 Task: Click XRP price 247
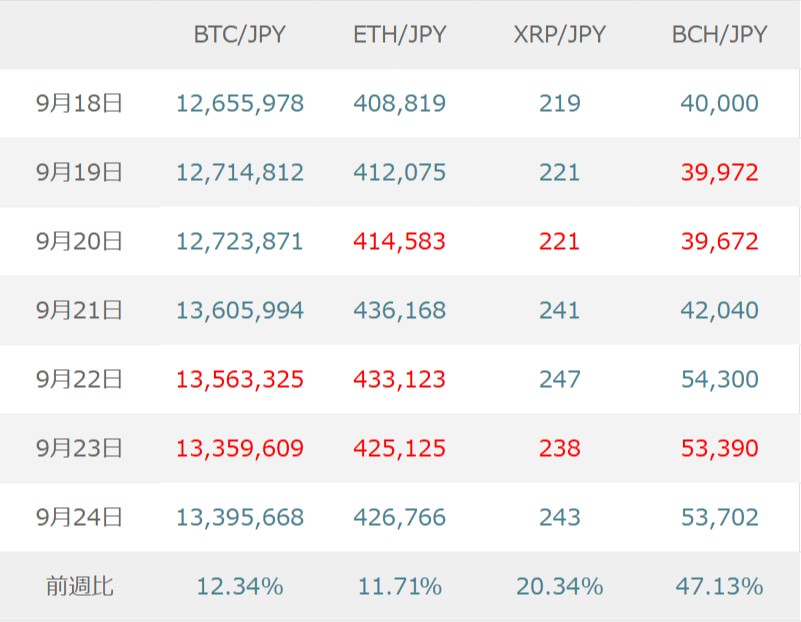point(559,379)
